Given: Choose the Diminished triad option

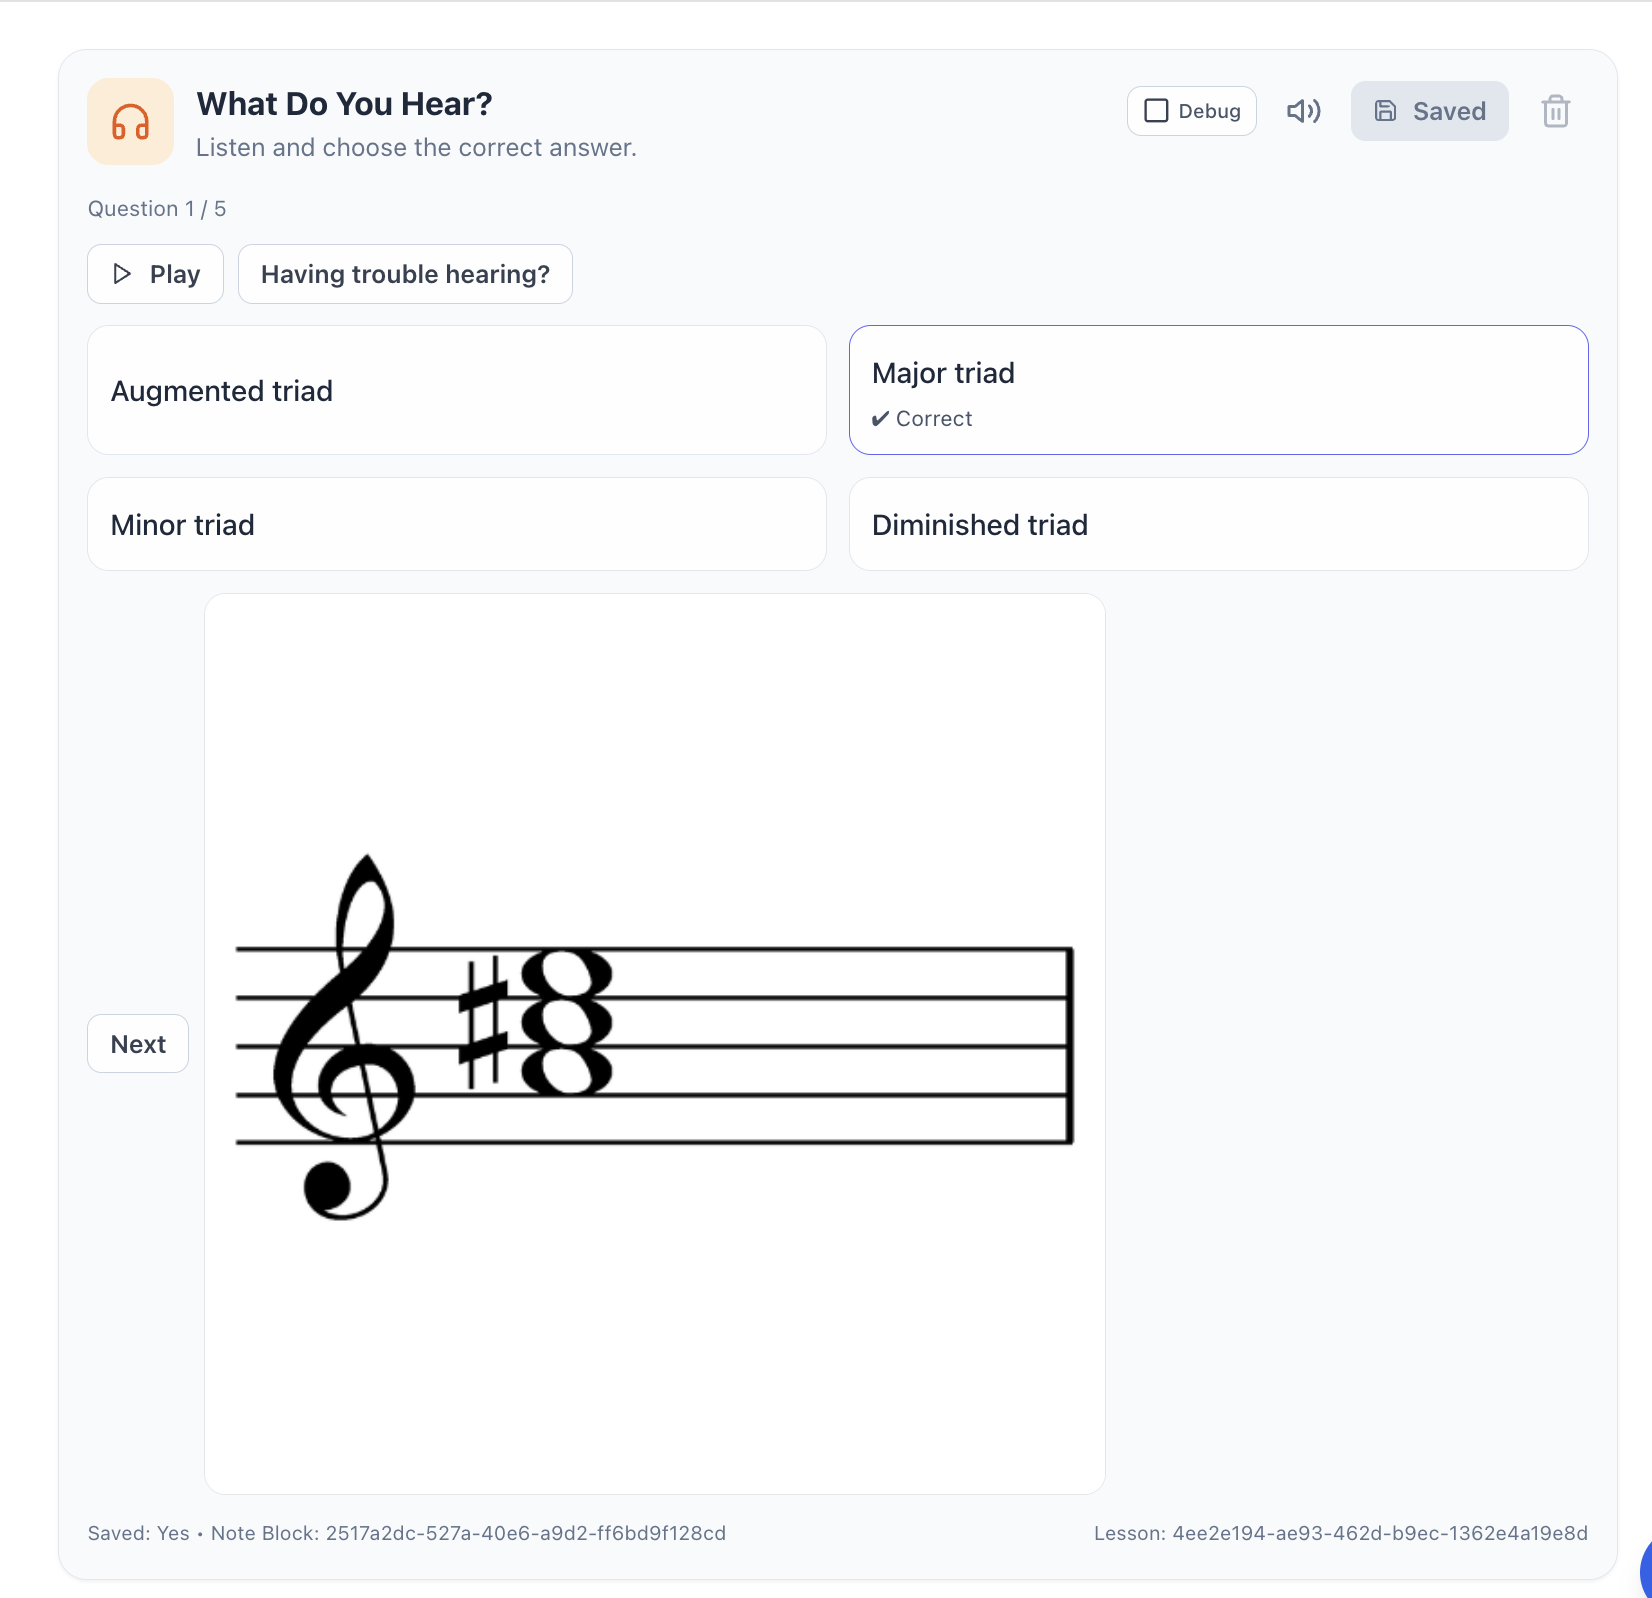Looking at the screenshot, I should pyautogui.click(x=1218, y=524).
